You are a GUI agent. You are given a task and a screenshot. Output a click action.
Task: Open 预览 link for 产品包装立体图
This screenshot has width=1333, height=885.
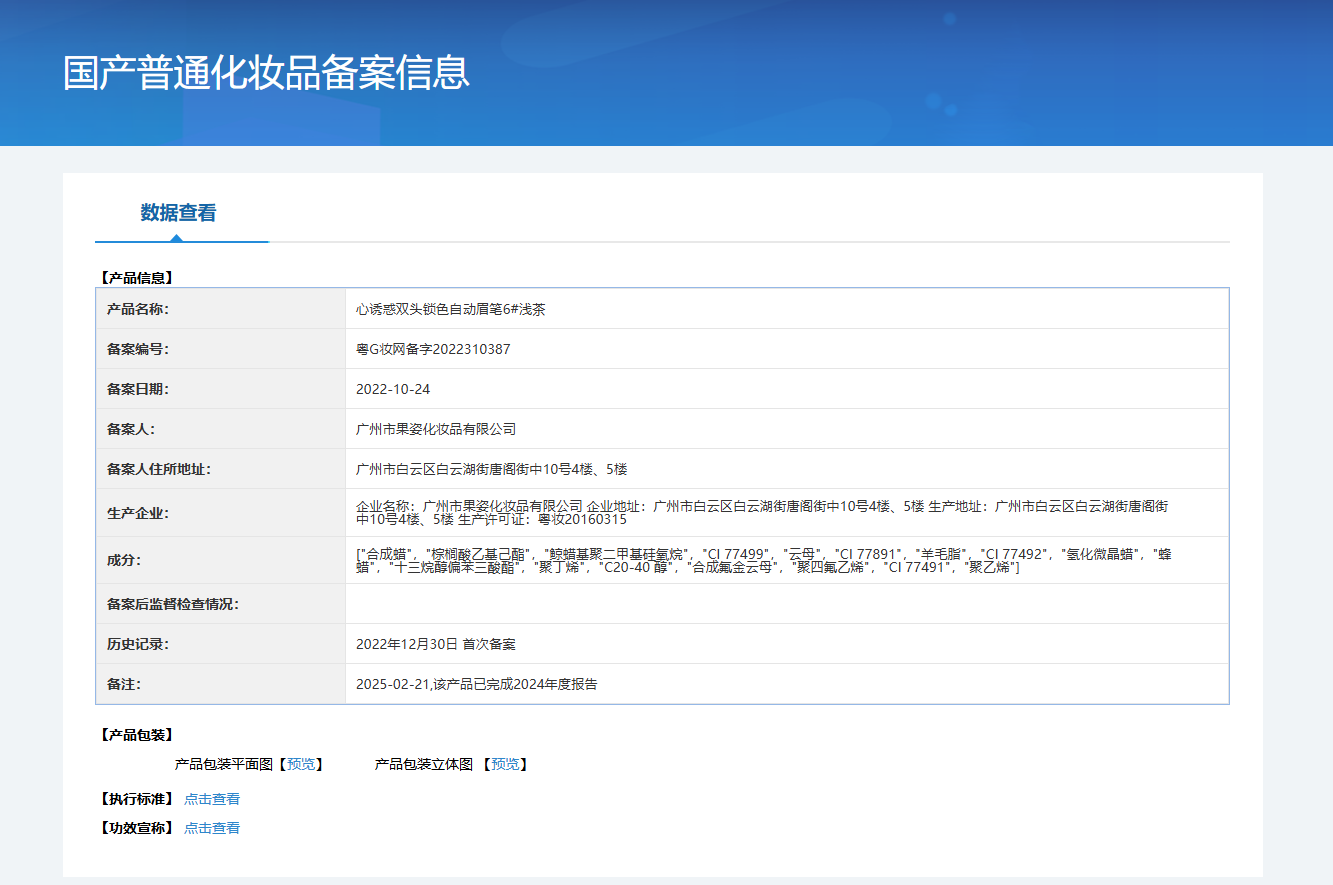505,764
